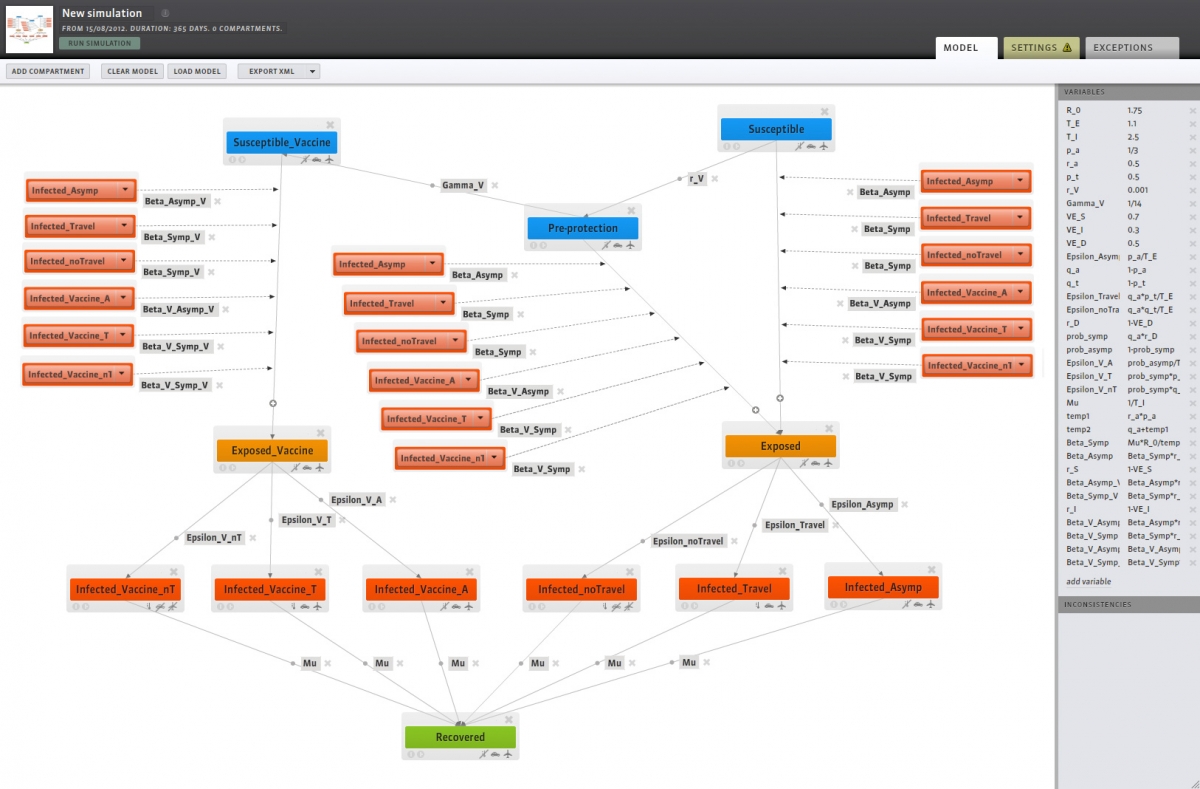Open the Export XML dropdown arrow
1200x789 pixels.
click(313, 72)
